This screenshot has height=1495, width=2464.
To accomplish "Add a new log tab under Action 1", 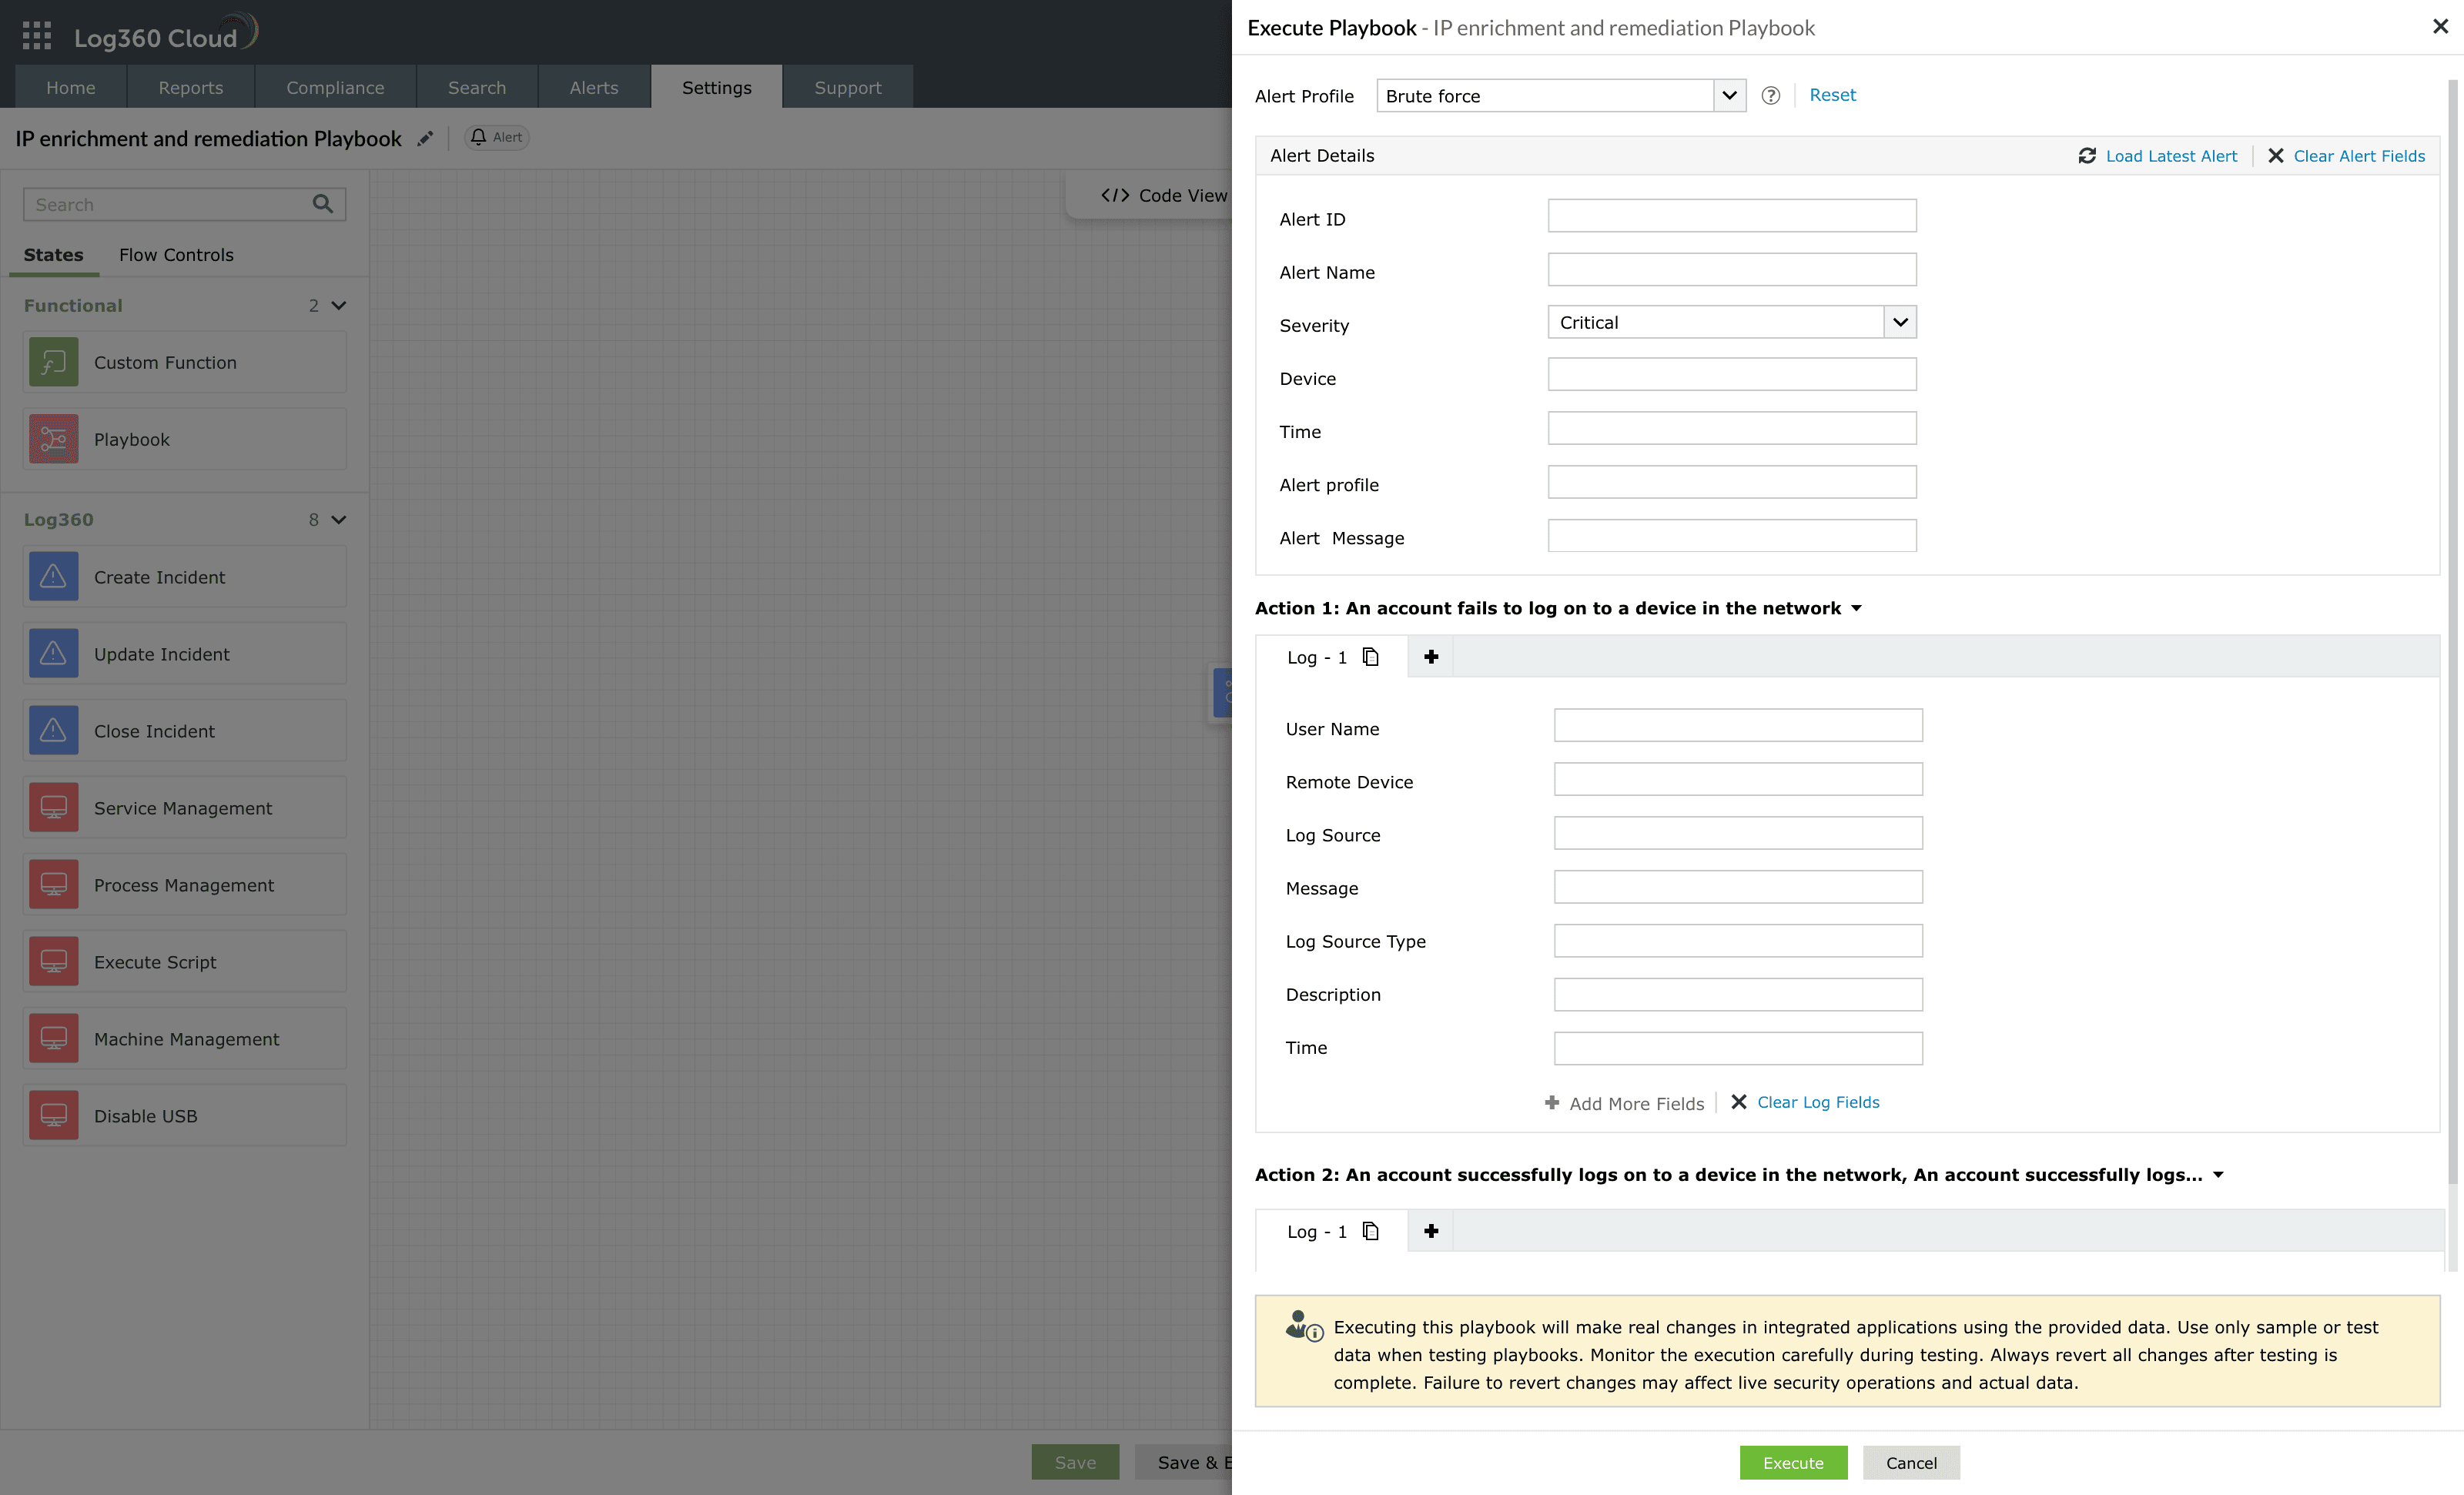I will (1431, 657).
